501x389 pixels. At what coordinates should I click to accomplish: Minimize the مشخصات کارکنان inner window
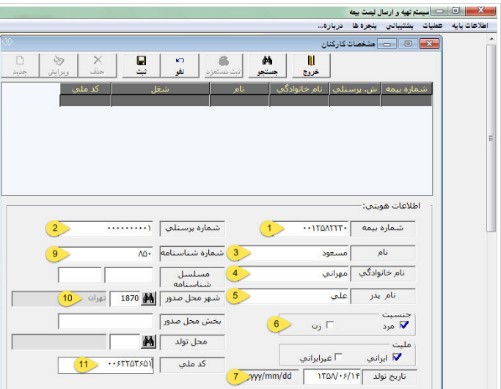click(387, 44)
